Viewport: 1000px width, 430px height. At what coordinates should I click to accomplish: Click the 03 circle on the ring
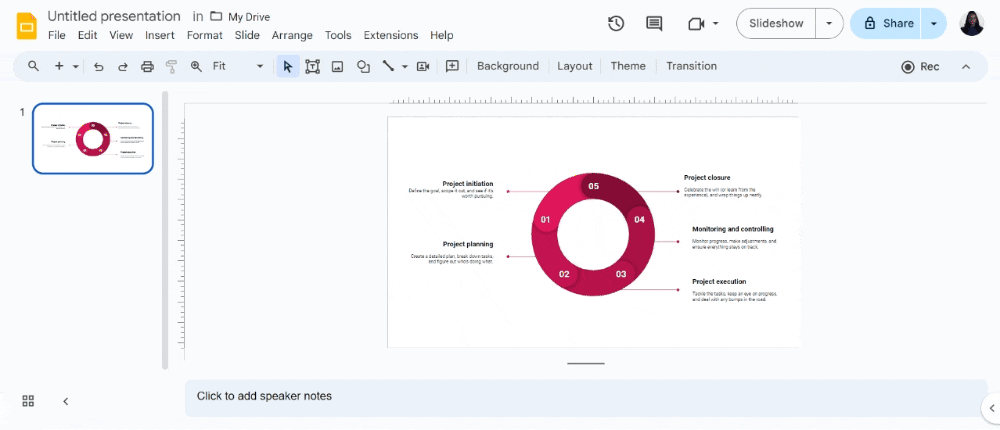tap(621, 274)
